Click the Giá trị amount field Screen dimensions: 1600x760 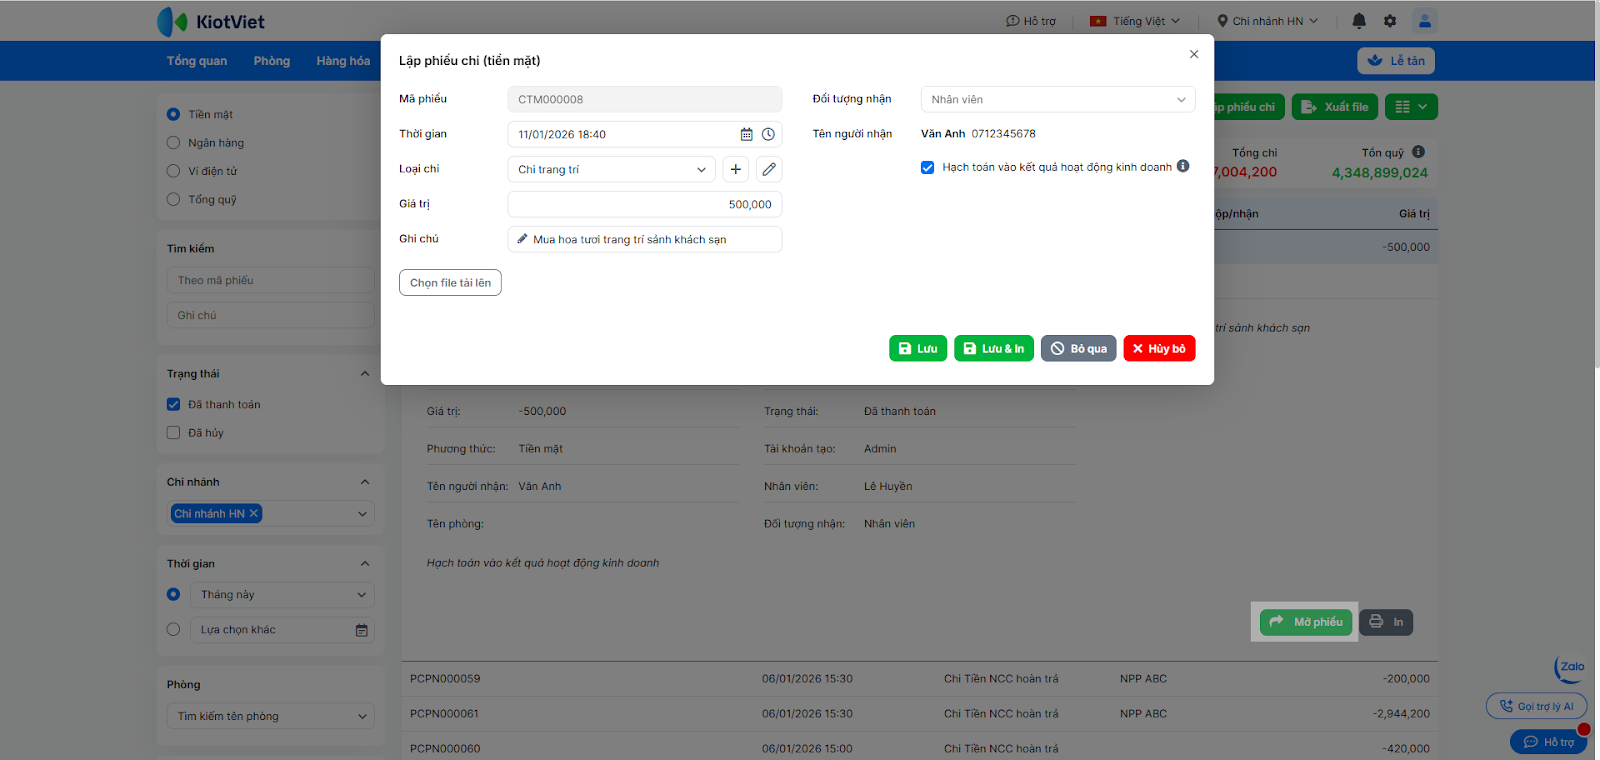[645, 204]
